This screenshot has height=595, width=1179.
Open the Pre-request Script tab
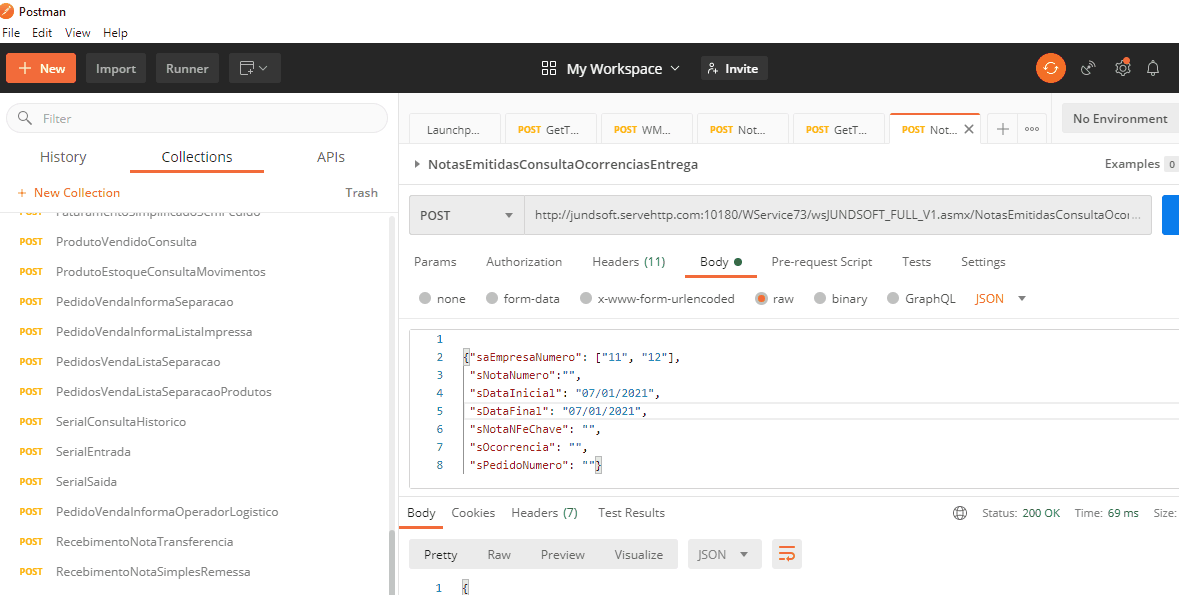tap(821, 262)
